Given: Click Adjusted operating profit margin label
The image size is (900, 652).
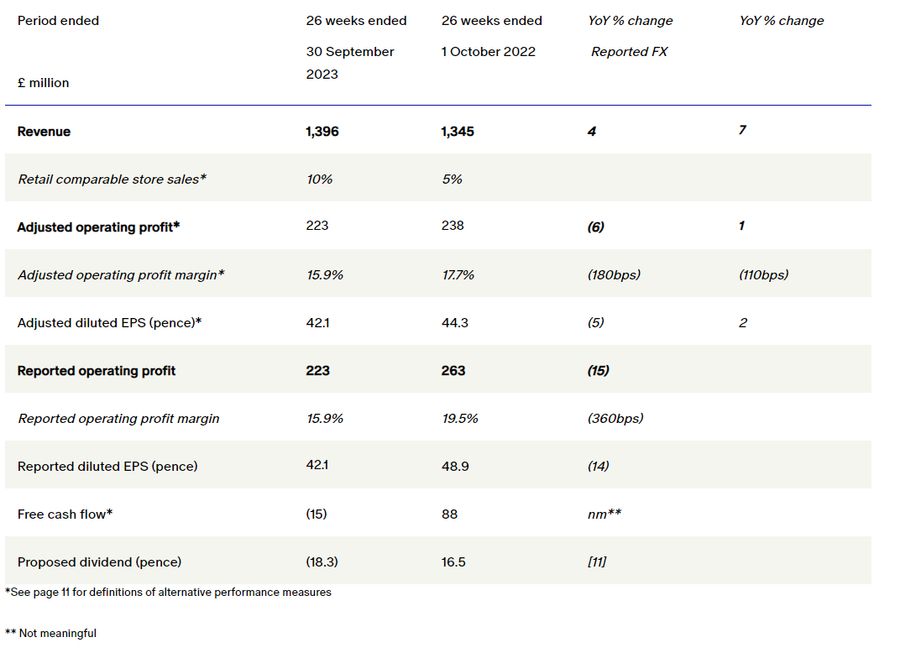Looking at the screenshot, I should click(121, 275).
